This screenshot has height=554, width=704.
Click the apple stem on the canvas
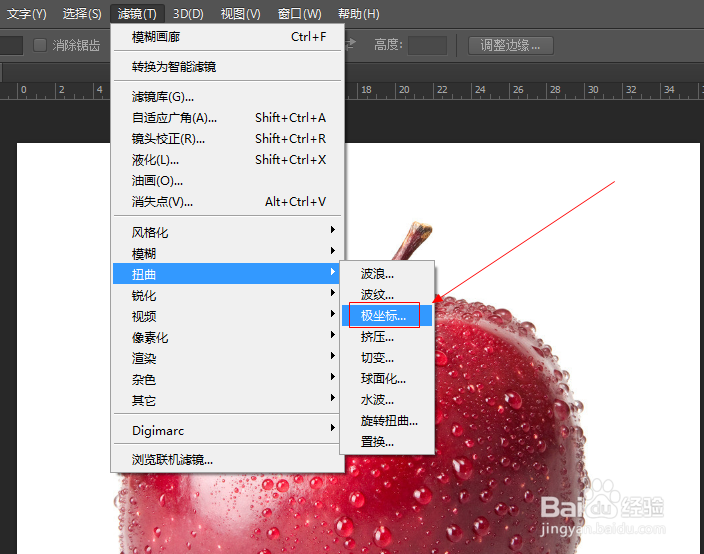click(414, 241)
